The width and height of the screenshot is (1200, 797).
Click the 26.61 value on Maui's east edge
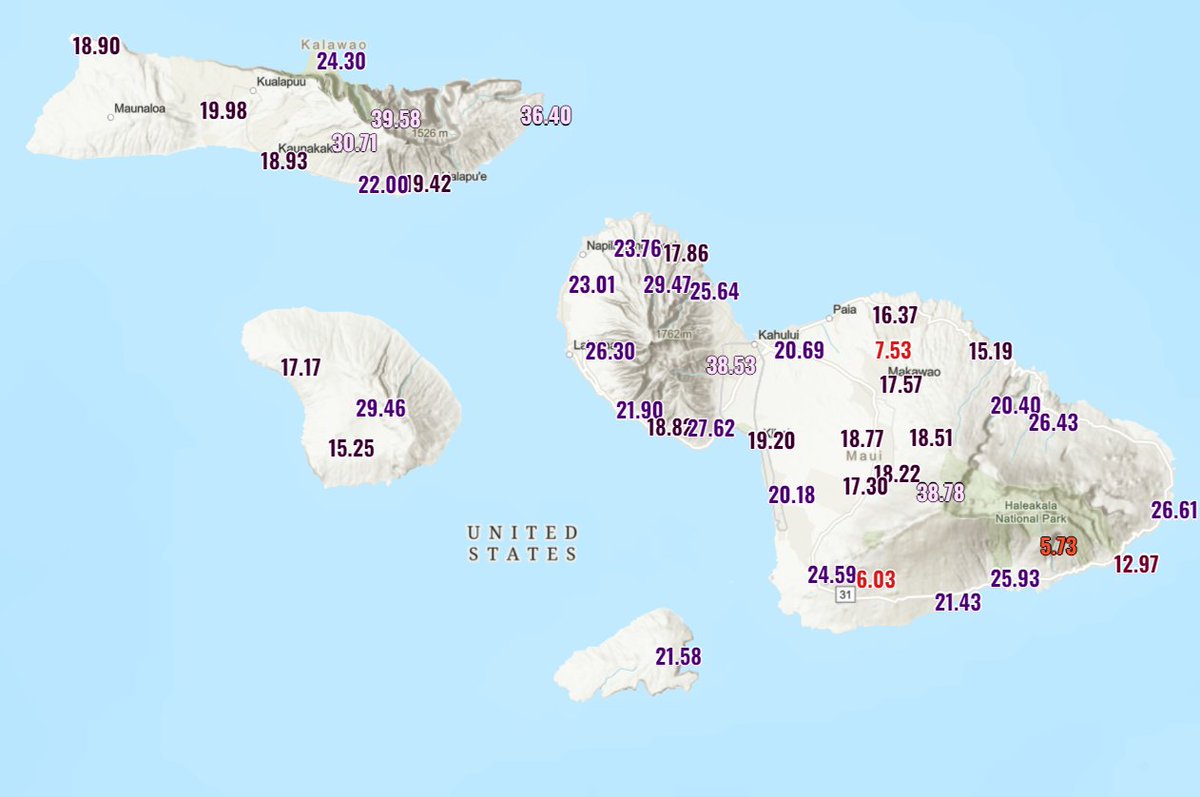tap(1174, 510)
